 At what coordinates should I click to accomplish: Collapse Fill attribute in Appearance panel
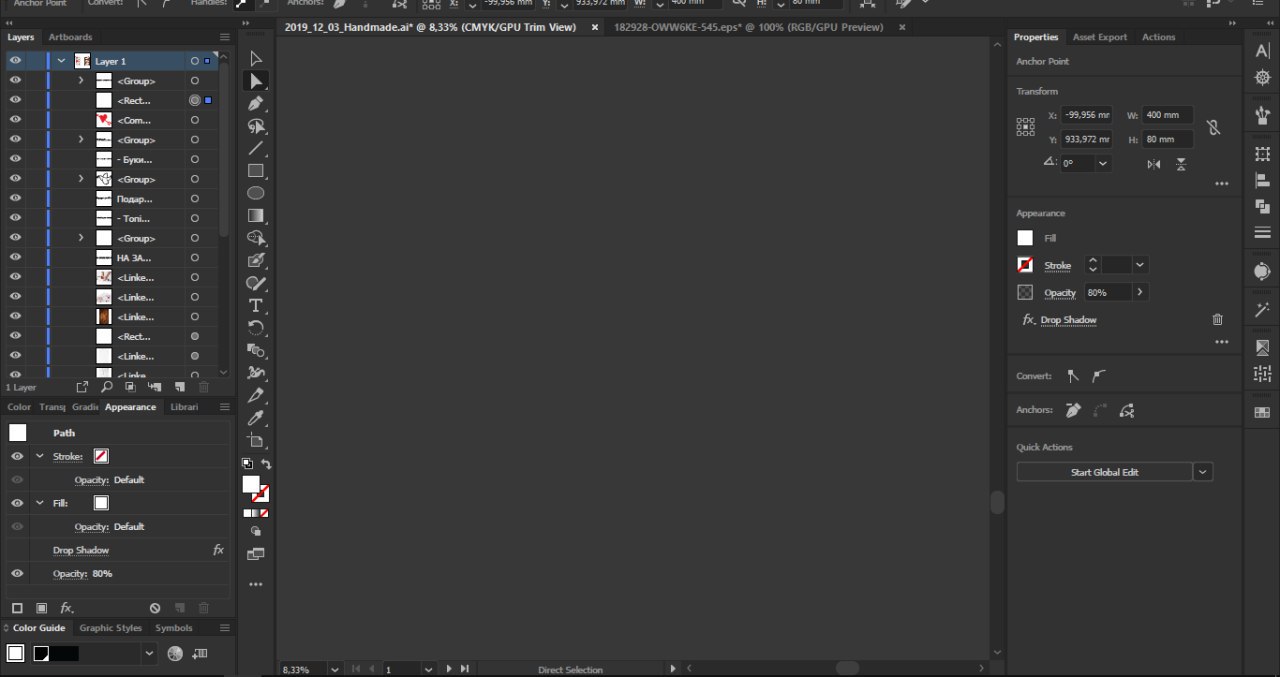(40, 503)
